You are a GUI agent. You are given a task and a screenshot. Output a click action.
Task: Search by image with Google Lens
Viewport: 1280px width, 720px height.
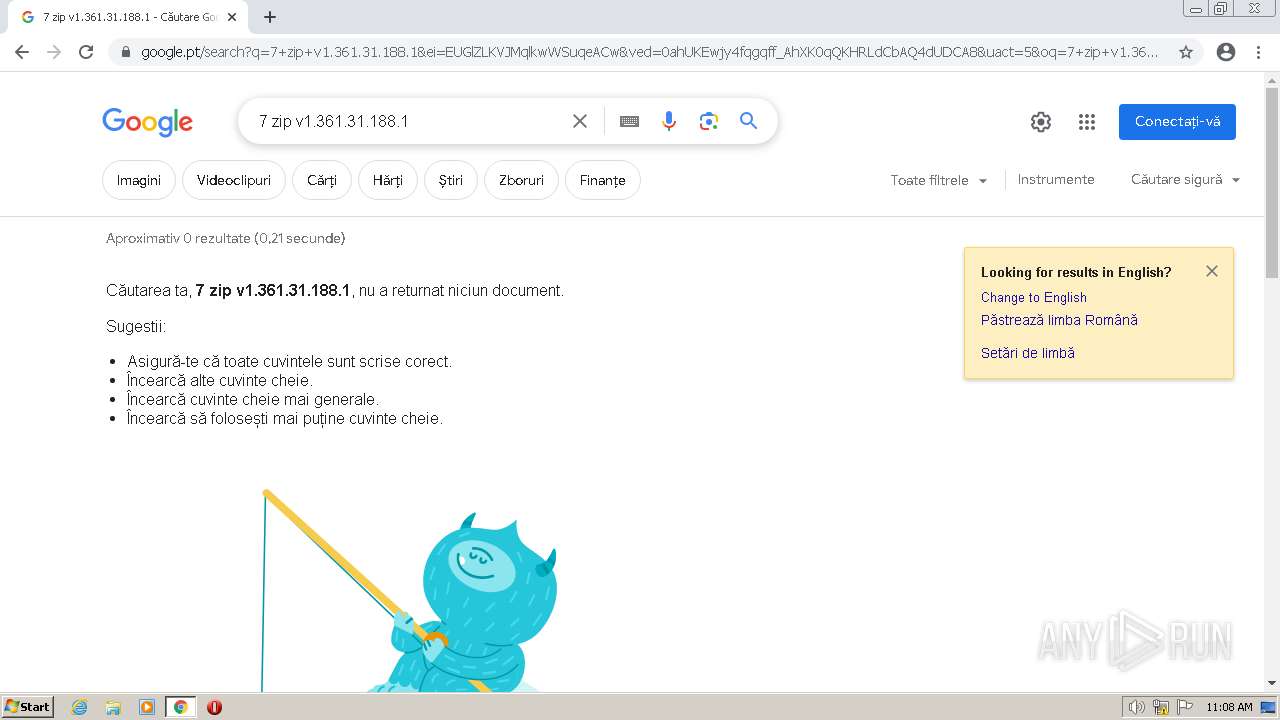pos(709,121)
